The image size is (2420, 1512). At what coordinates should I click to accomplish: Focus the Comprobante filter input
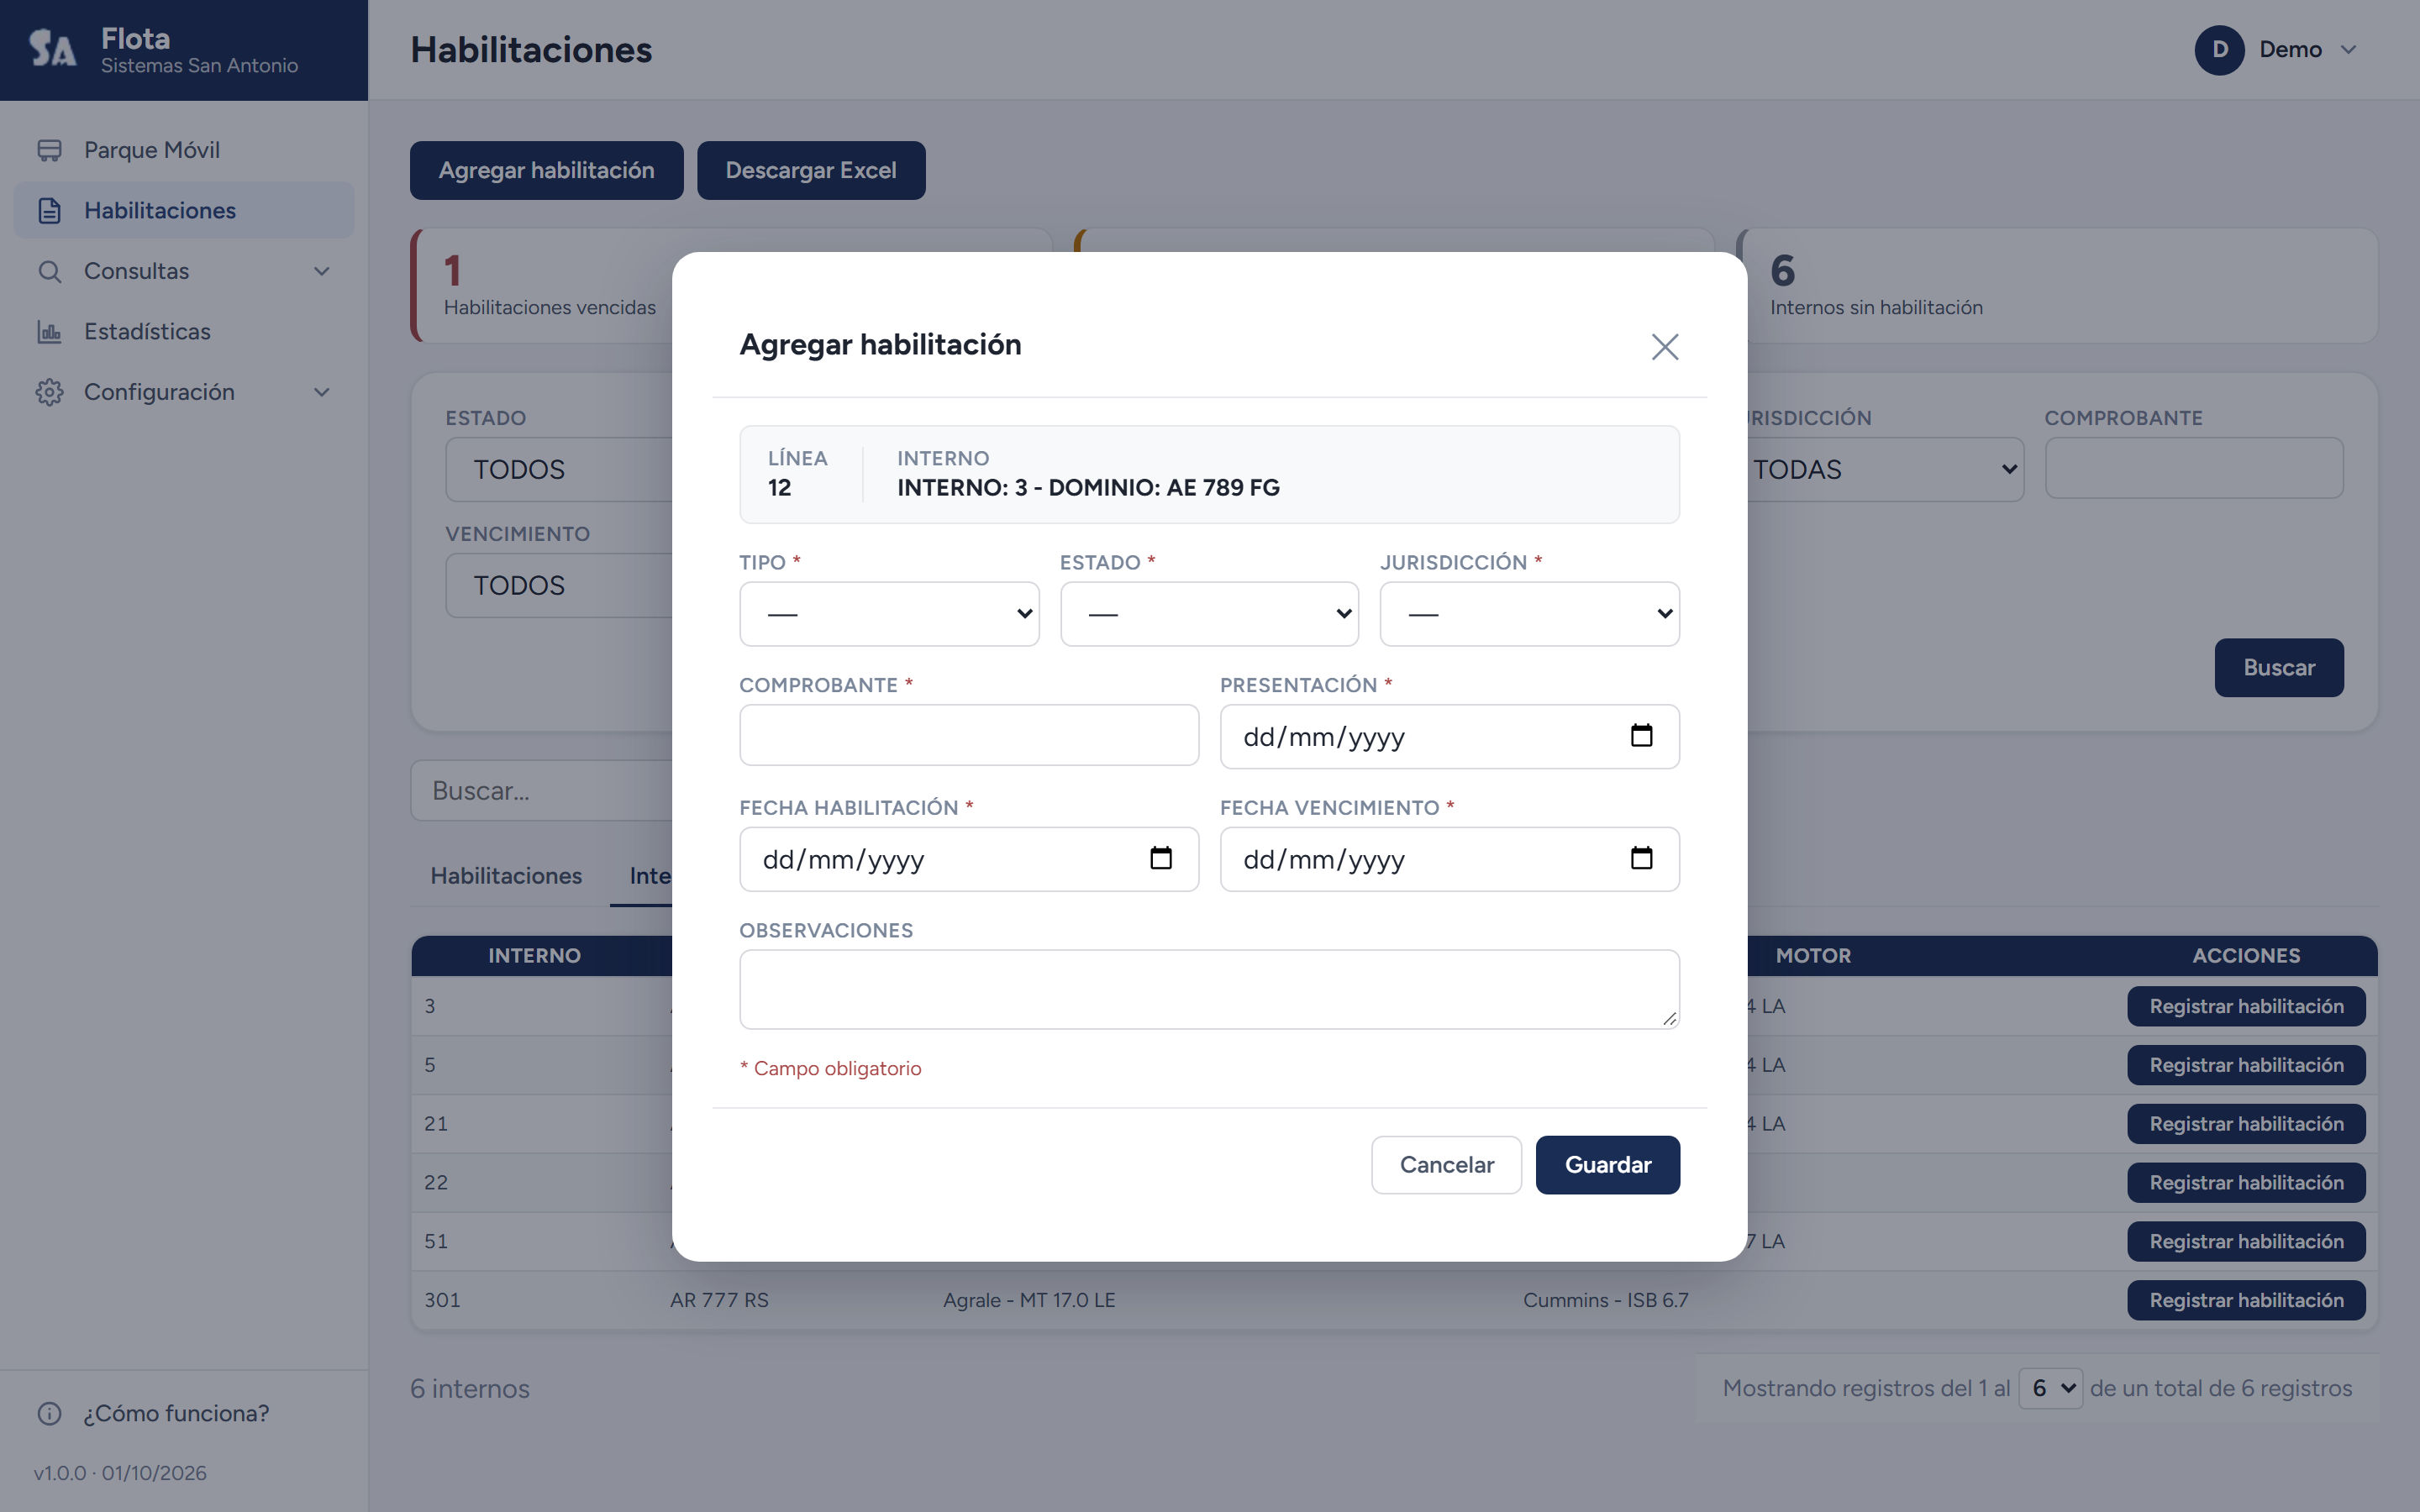click(x=2193, y=468)
